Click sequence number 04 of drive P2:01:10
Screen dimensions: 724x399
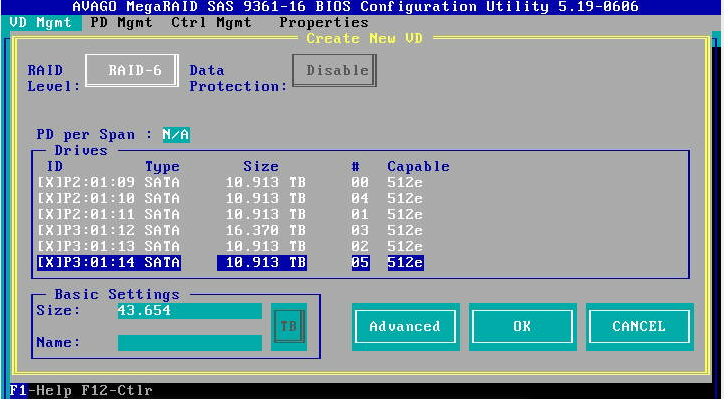(x=360, y=199)
